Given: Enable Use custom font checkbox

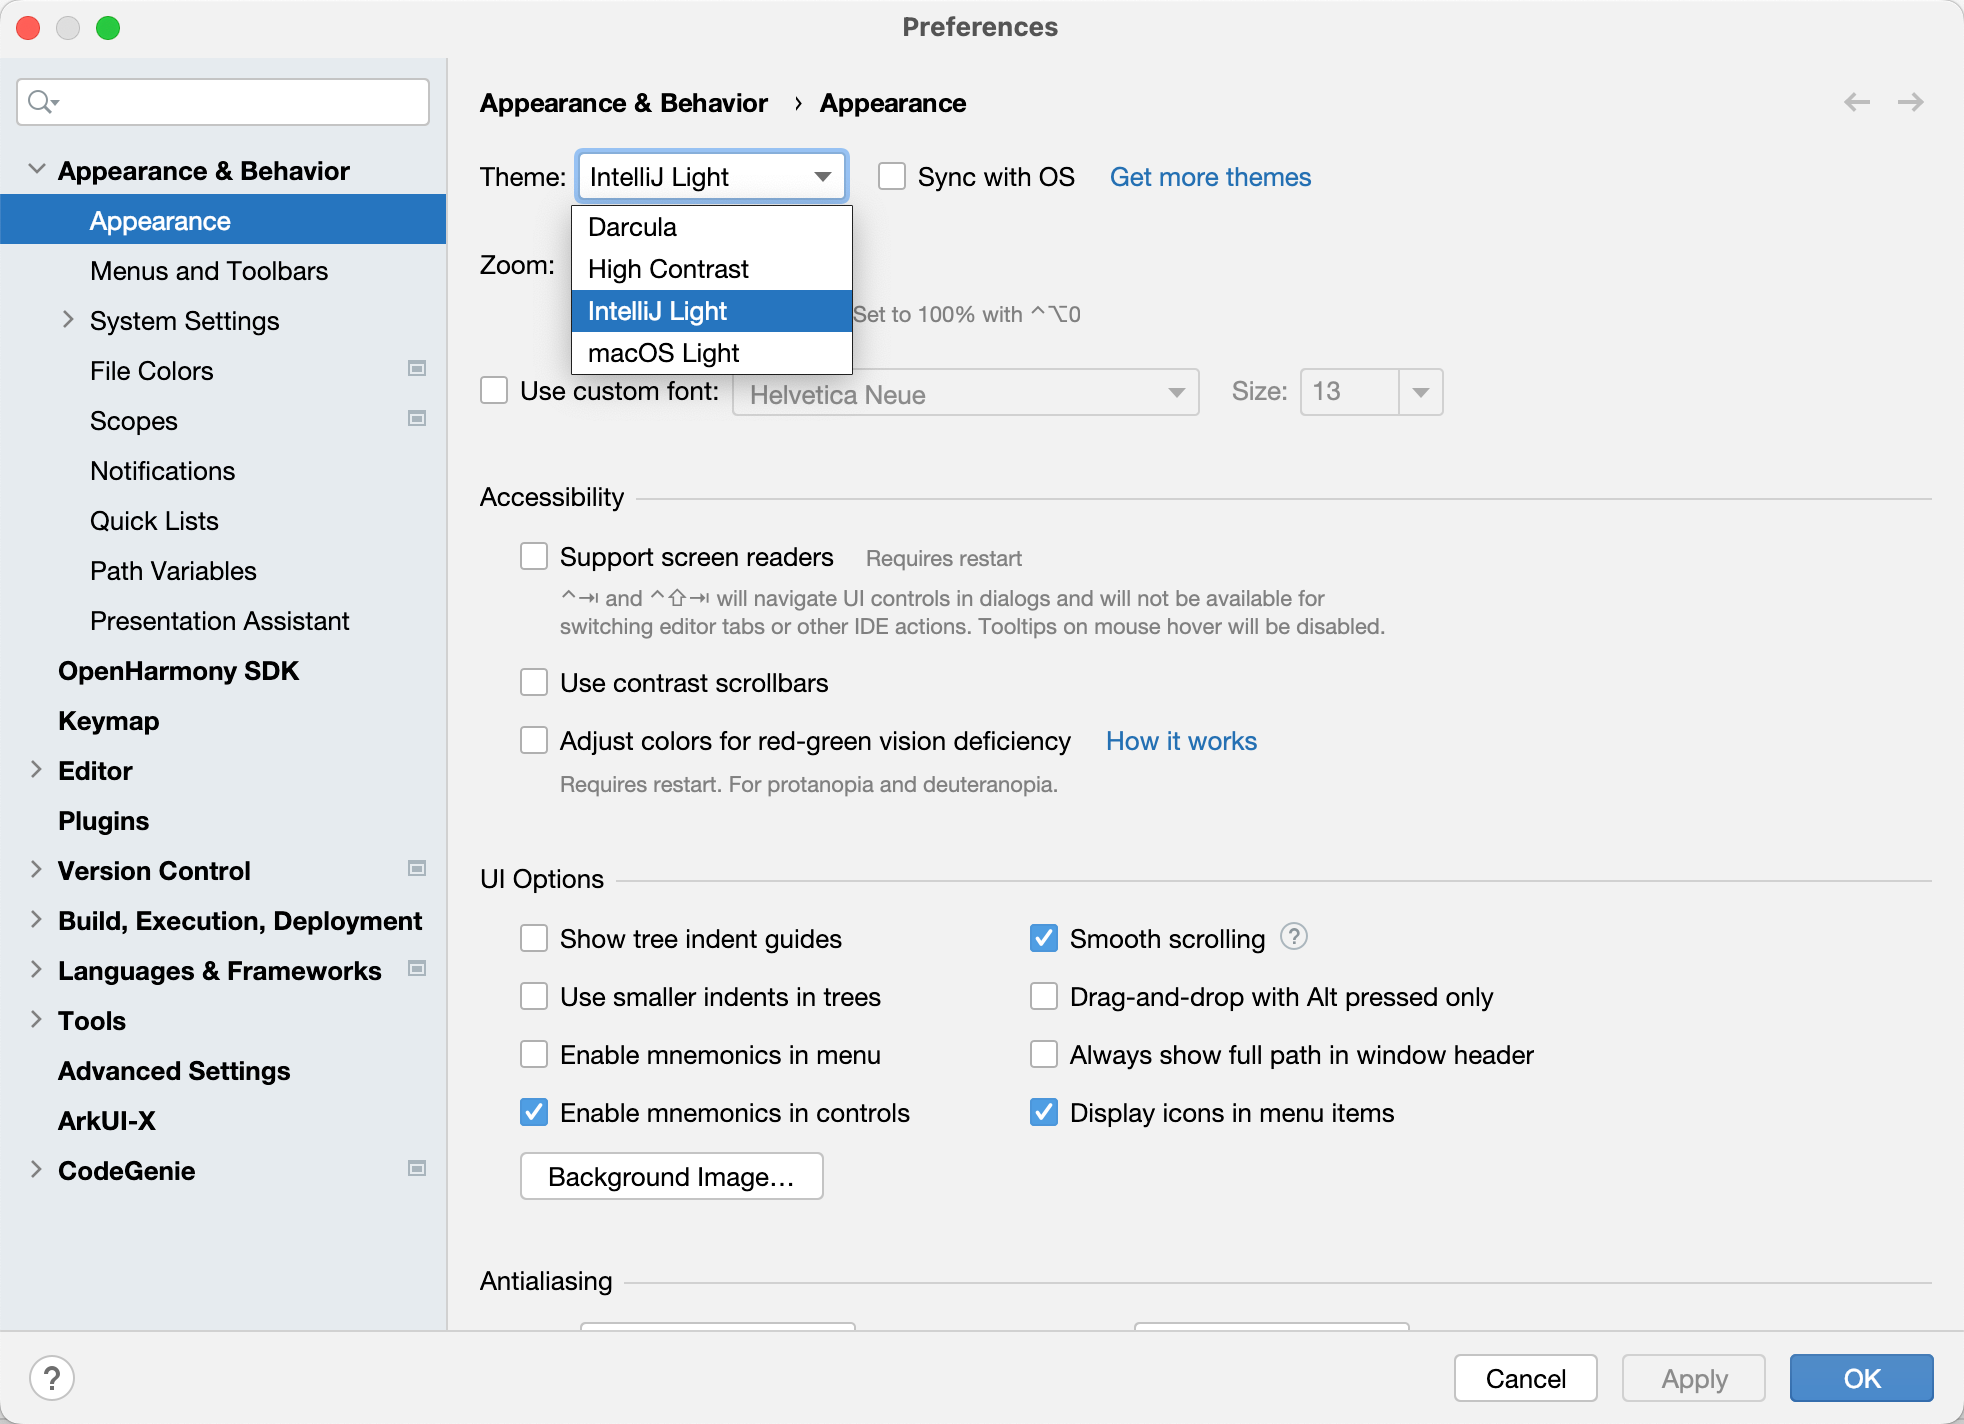Looking at the screenshot, I should [494, 390].
